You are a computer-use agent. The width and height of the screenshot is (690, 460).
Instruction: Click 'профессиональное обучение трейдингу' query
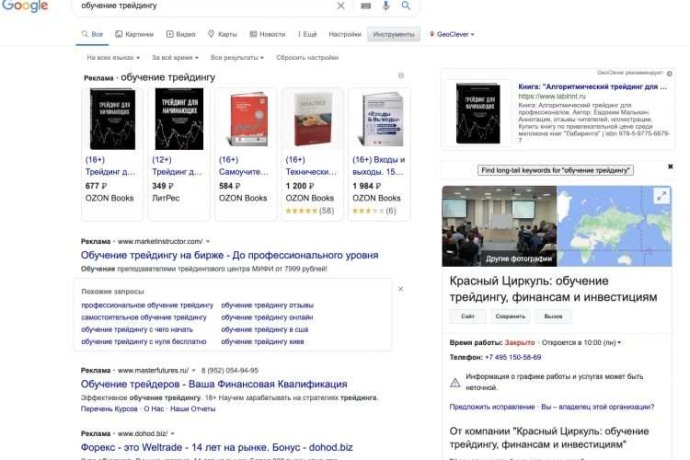pos(147,305)
